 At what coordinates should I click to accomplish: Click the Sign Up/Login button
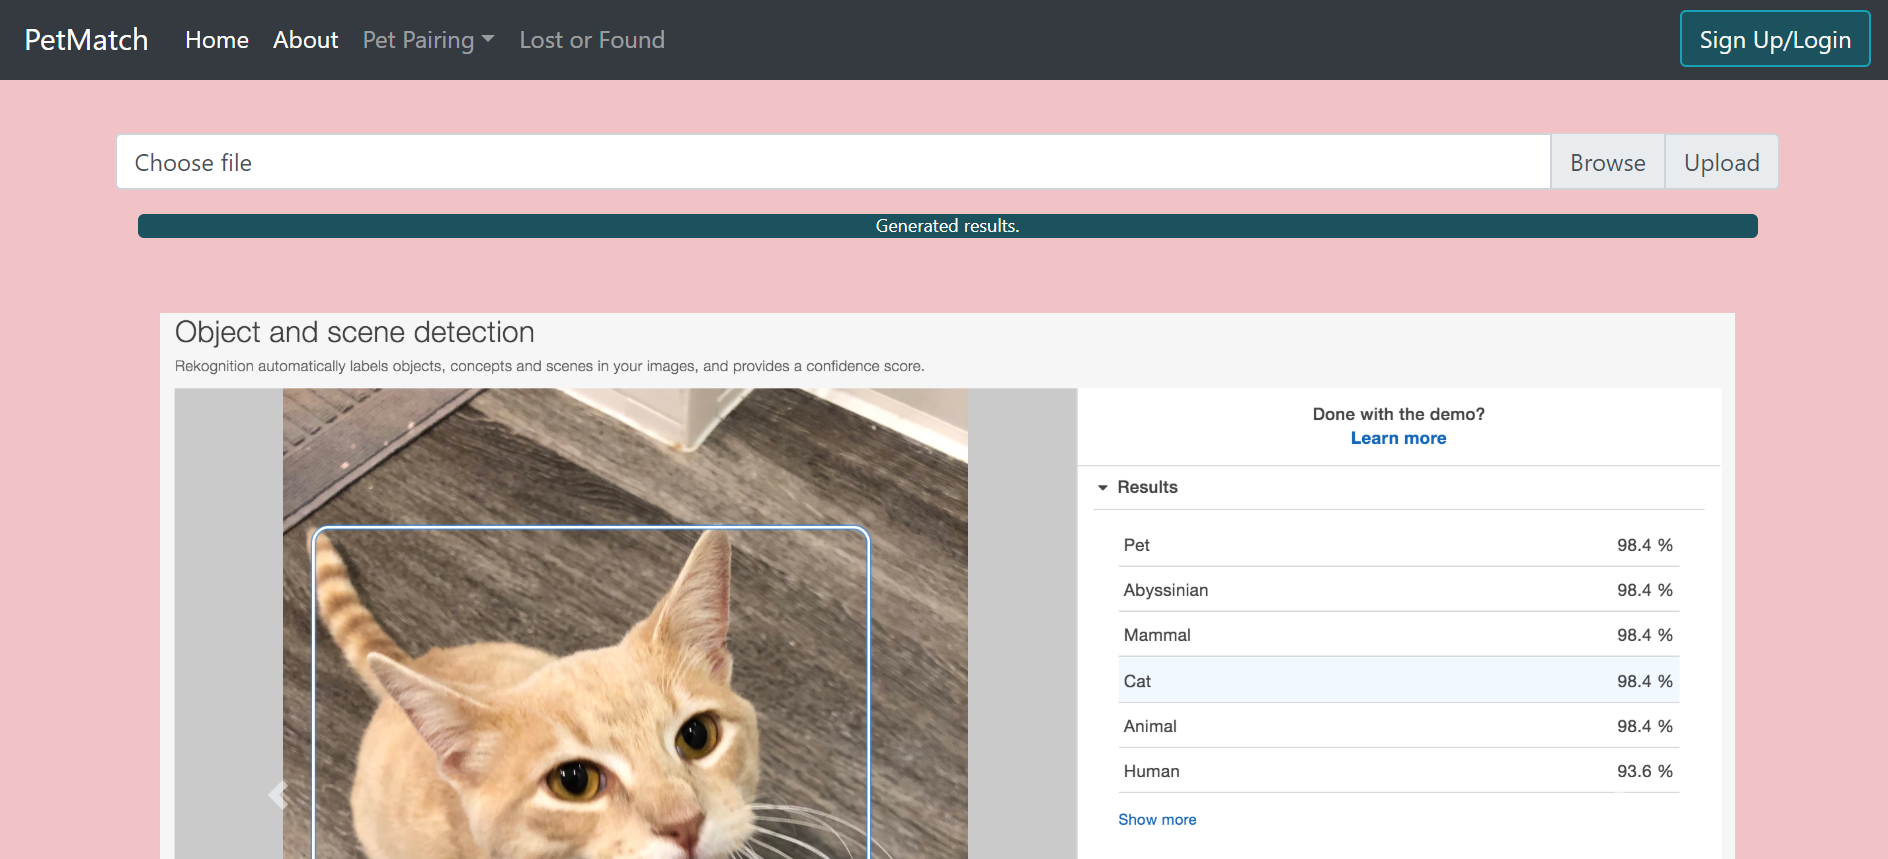1775,39
